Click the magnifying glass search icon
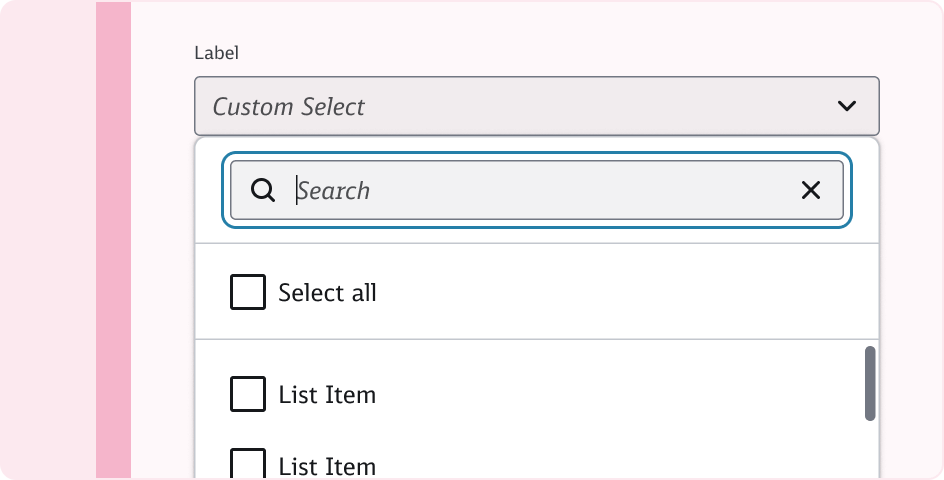 click(x=263, y=190)
